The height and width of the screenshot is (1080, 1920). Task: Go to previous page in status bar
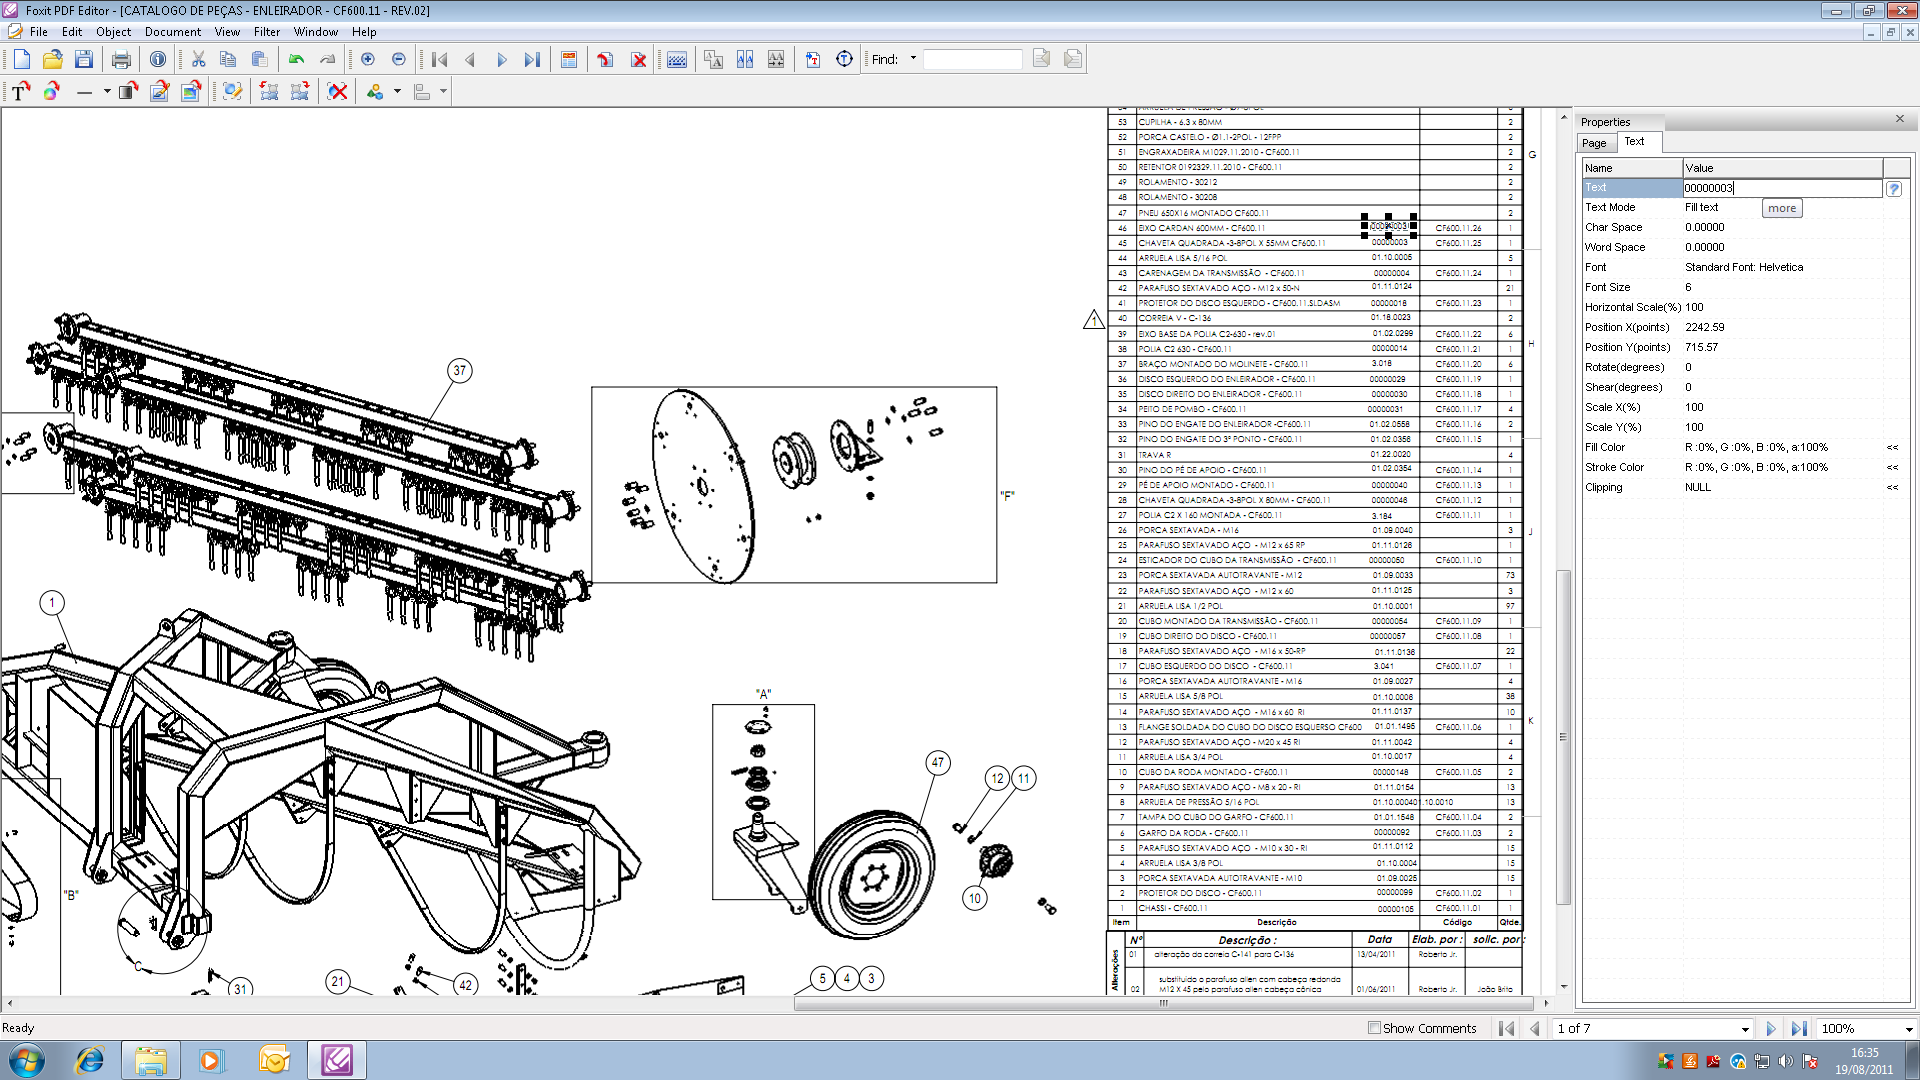click(x=1535, y=1028)
